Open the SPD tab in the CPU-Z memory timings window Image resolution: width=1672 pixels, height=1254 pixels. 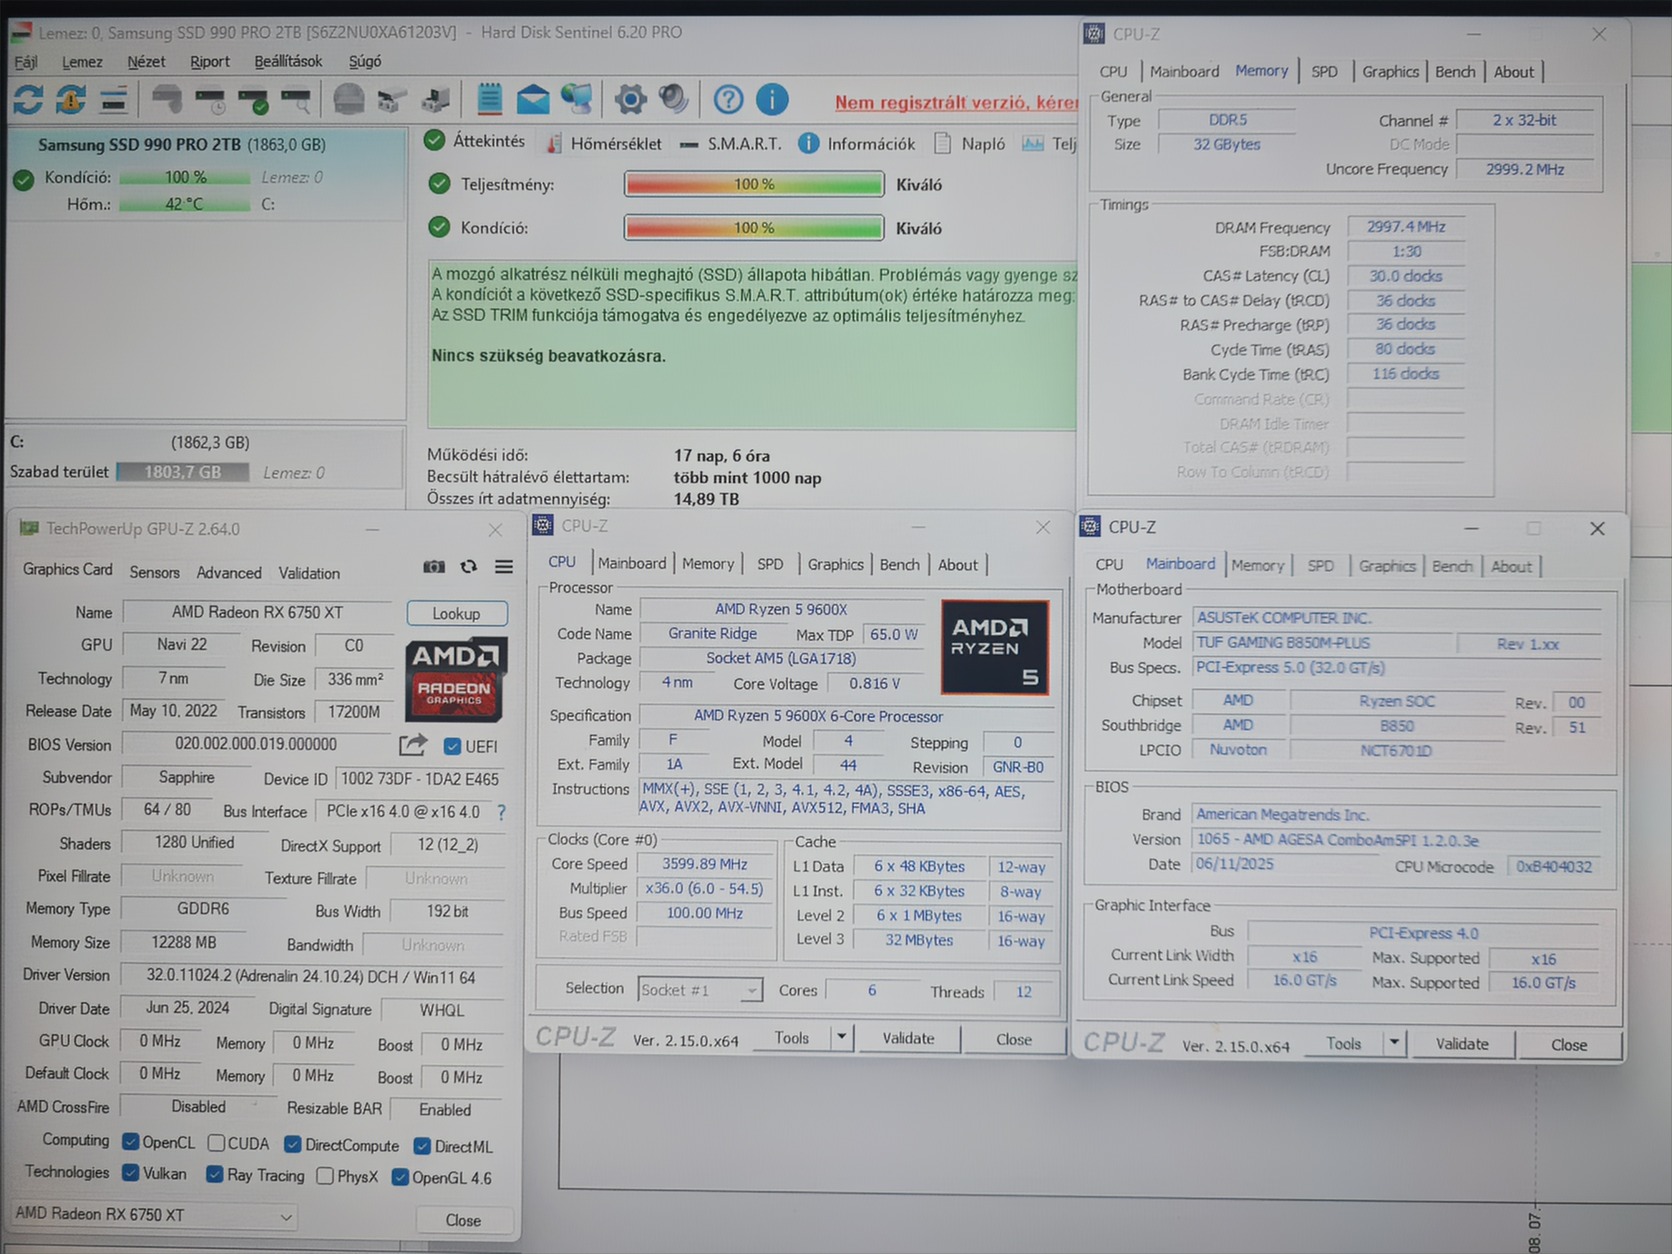1324,72
